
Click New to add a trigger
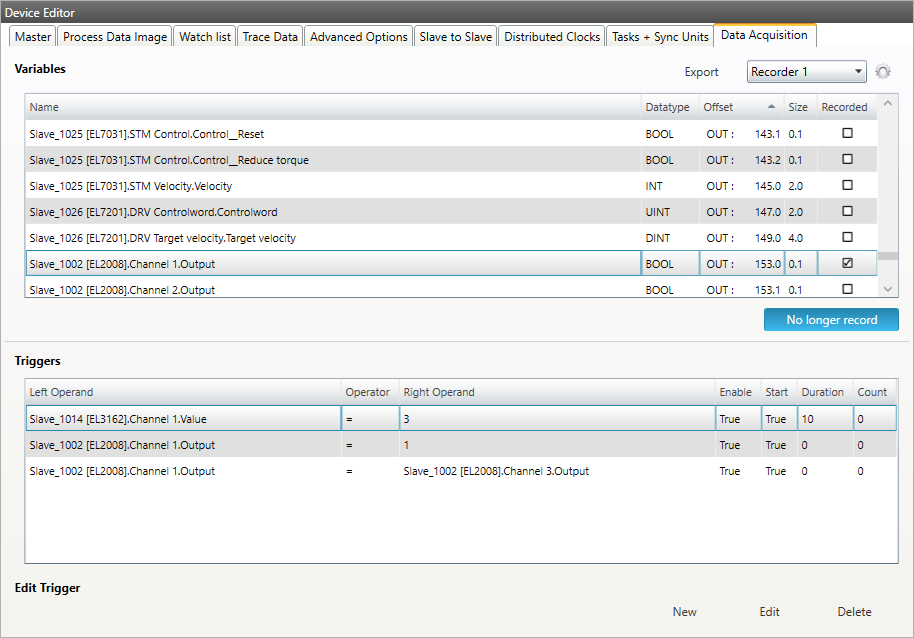click(x=684, y=612)
